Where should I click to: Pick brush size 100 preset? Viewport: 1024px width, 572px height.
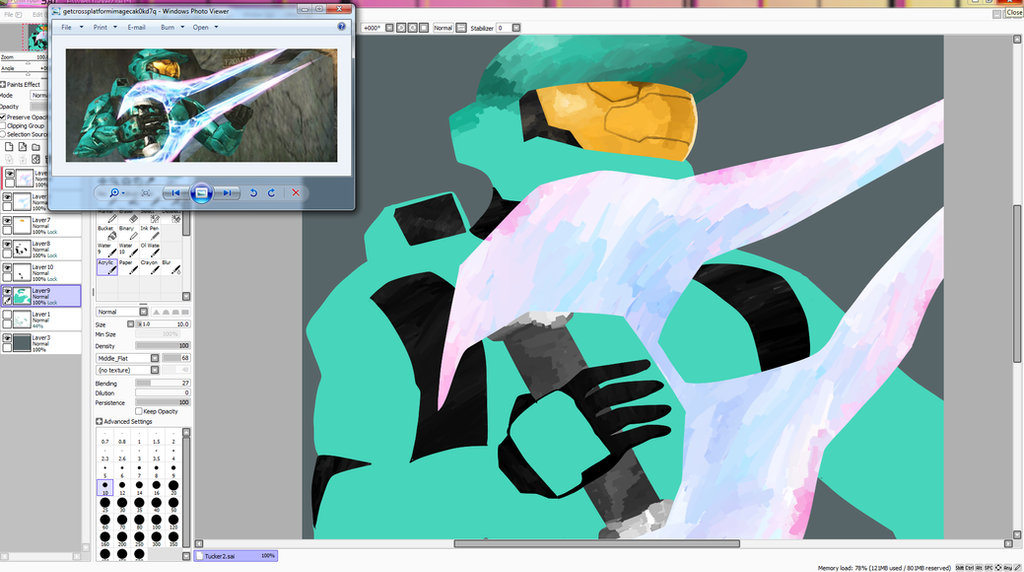(x=156, y=521)
